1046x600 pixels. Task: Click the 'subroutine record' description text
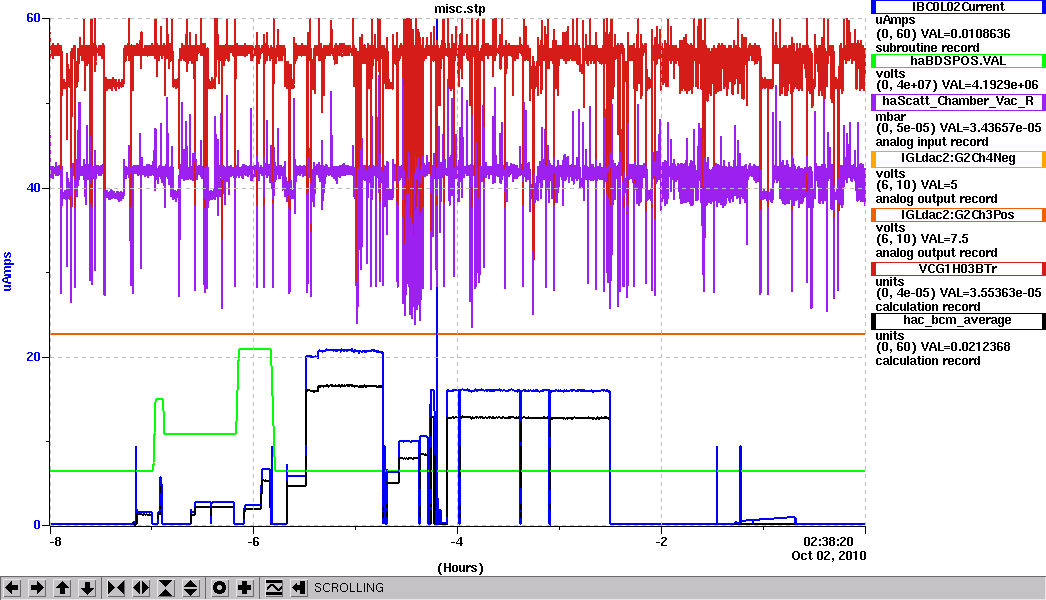click(927, 48)
